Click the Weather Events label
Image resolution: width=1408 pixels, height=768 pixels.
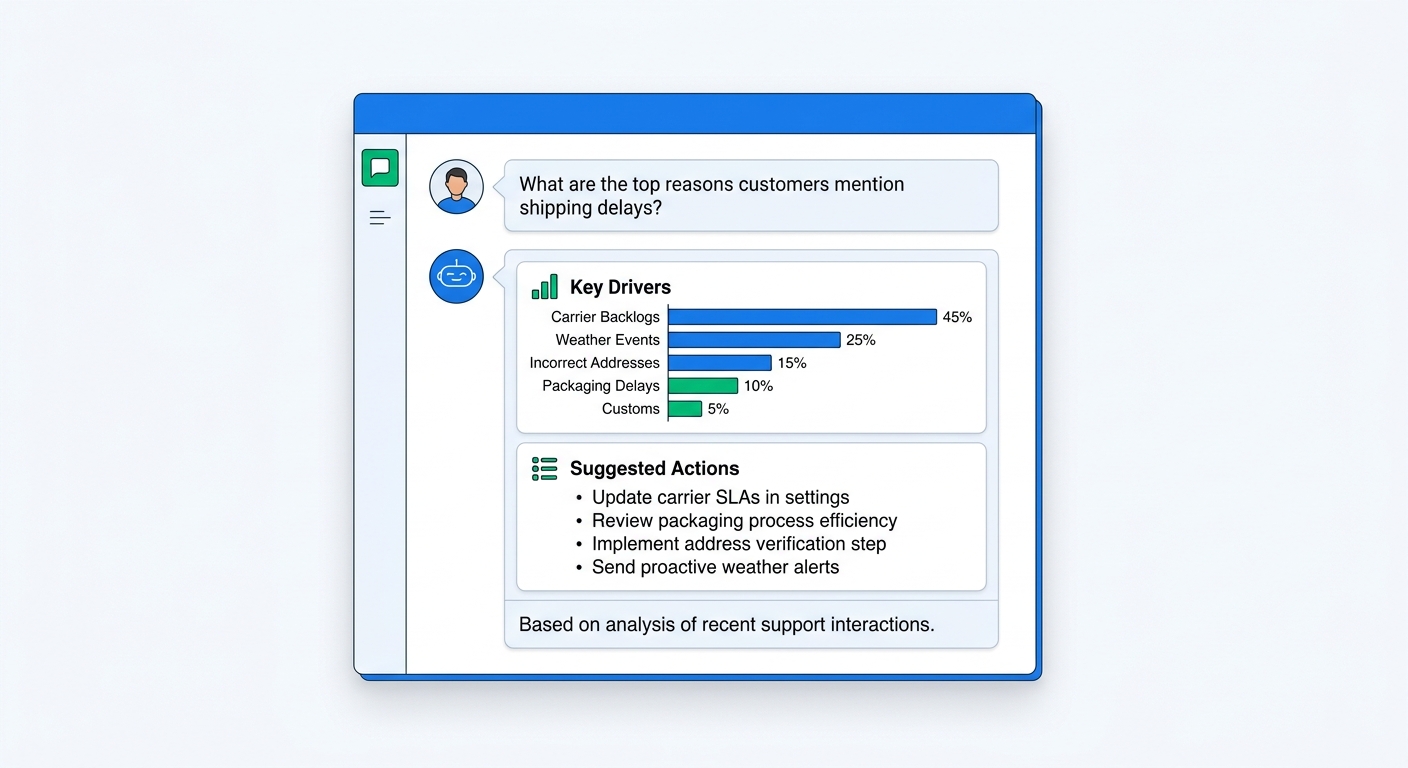(x=608, y=340)
